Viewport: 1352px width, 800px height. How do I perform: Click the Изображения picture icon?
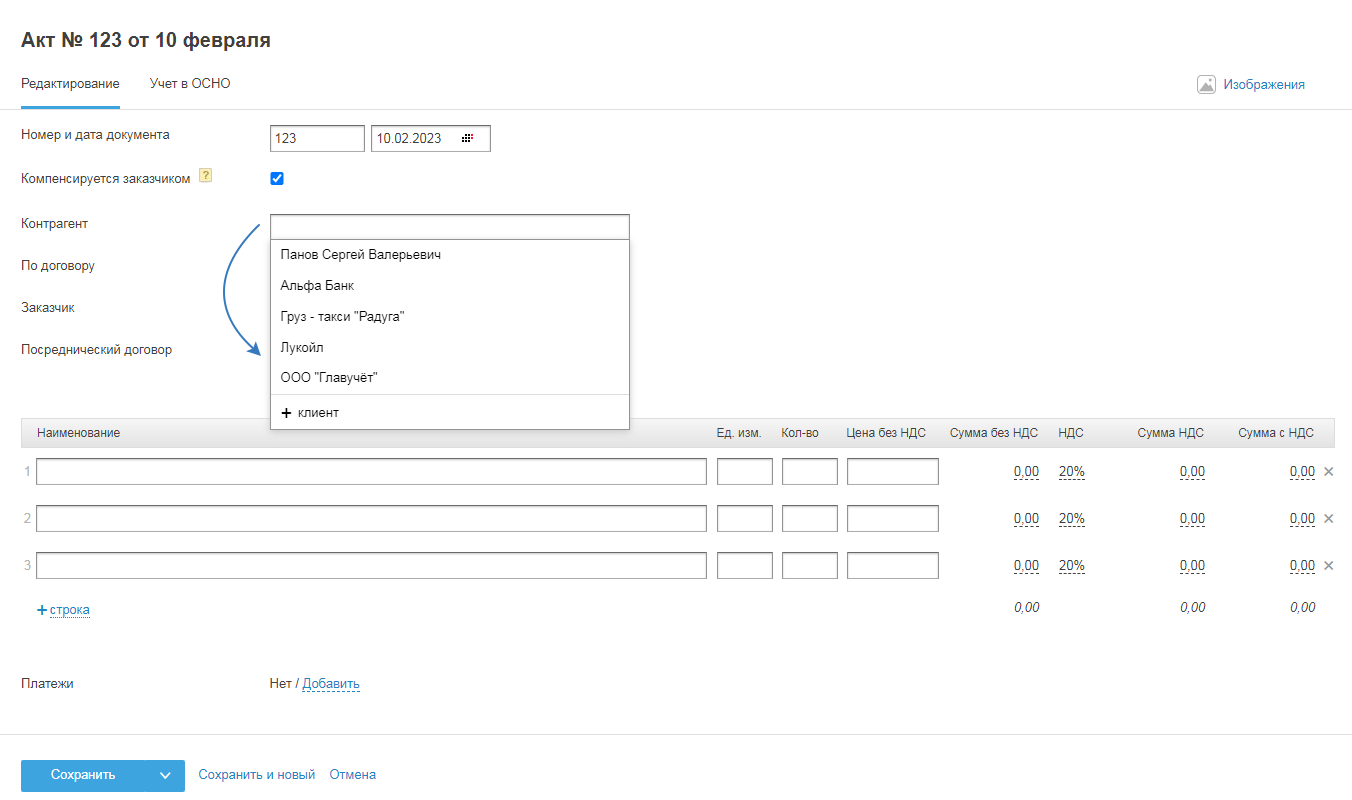[1206, 85]
